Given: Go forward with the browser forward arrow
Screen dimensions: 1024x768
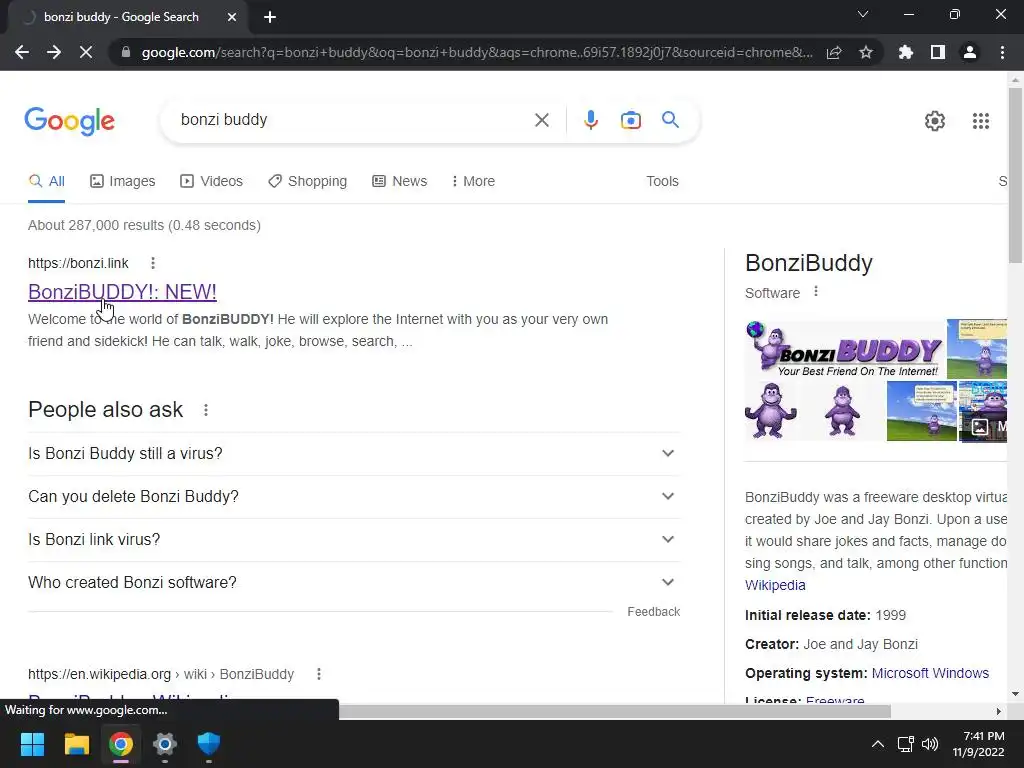Looking at the screenshot, I should [x=54, y=52].
